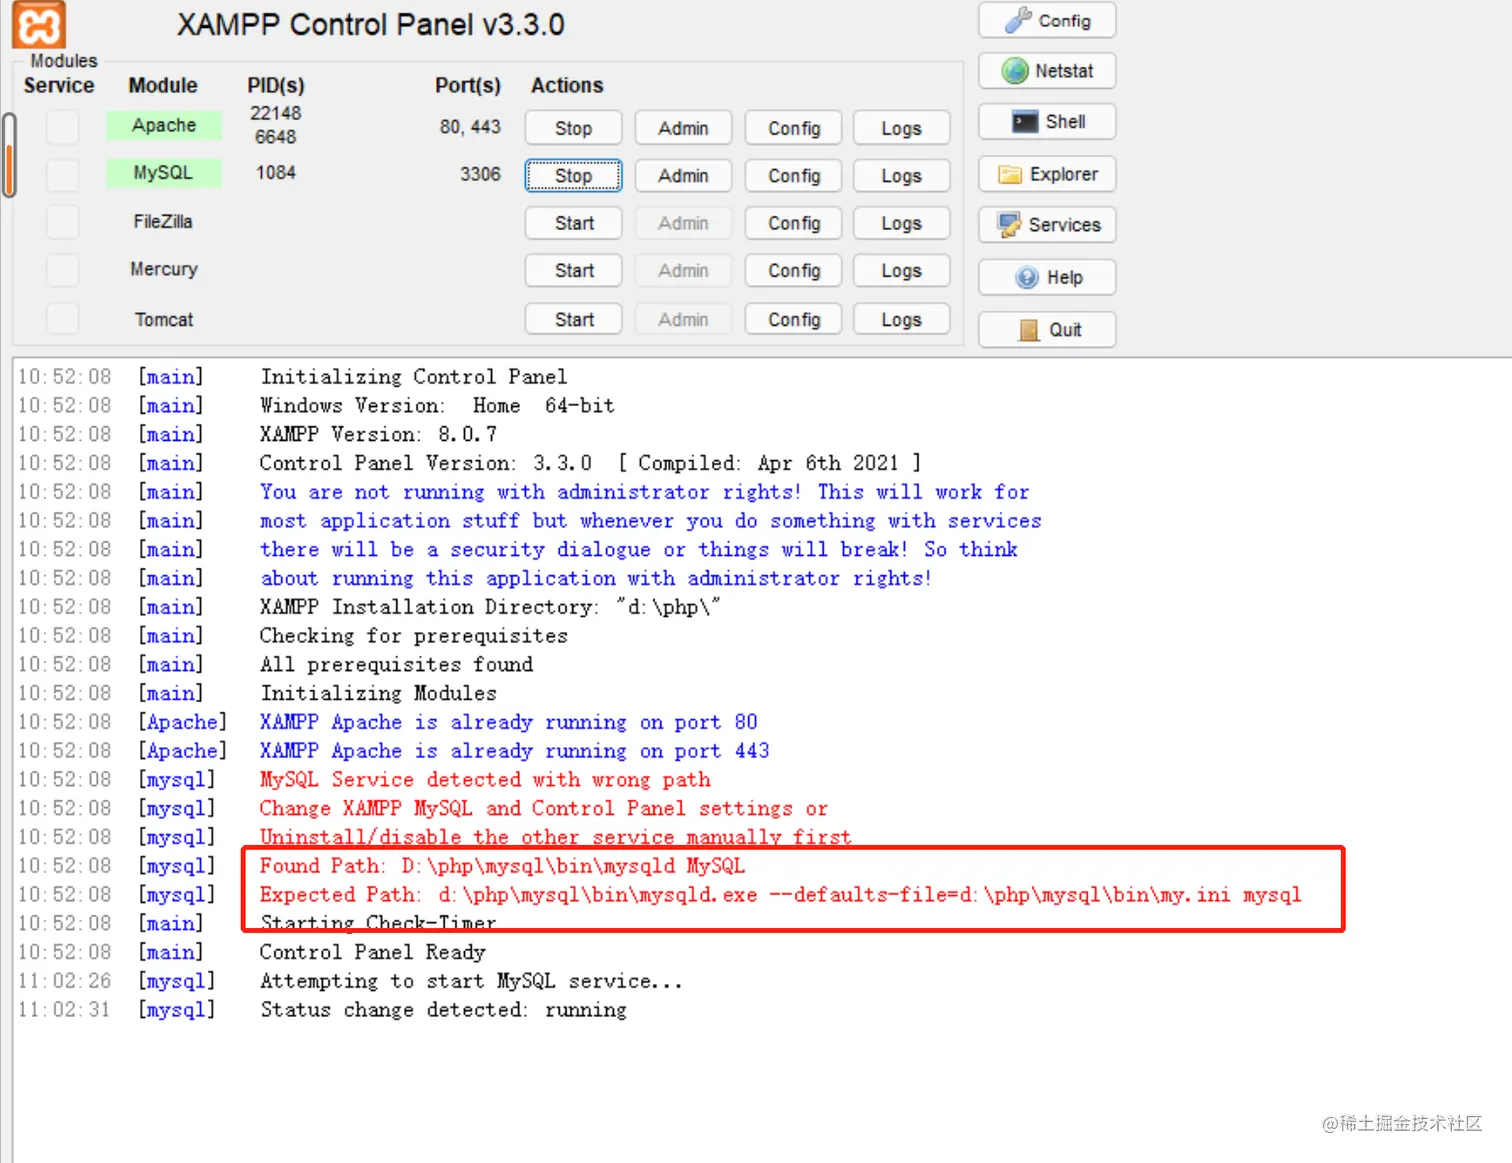Click 'Attempting to start MySQL service...' line
This screenshot has height=1163, width=1512.
coord(471,981)
